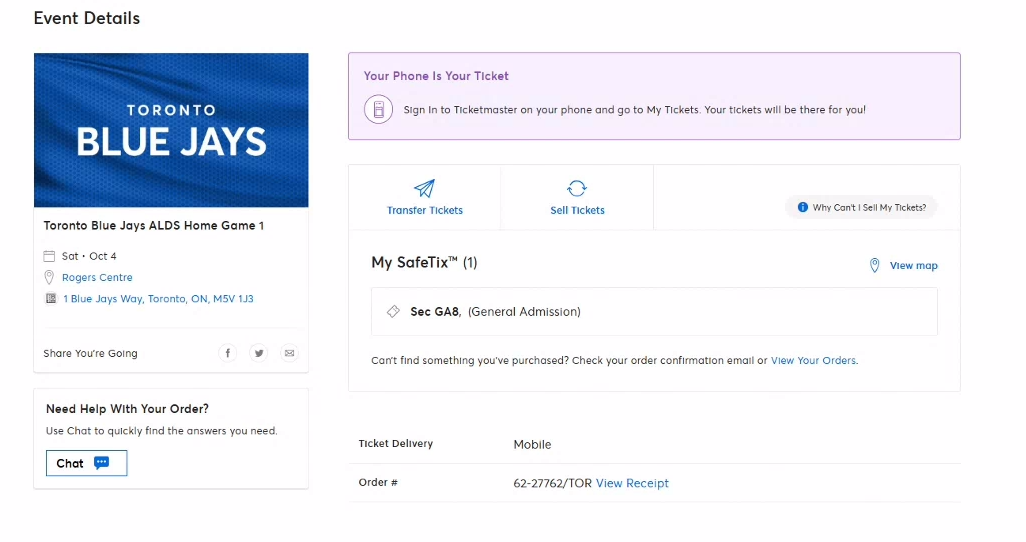Click the calendar icon beside Sat Oct 4
The height and width of the screenshot is (542, 1026).
click(49, 256)
